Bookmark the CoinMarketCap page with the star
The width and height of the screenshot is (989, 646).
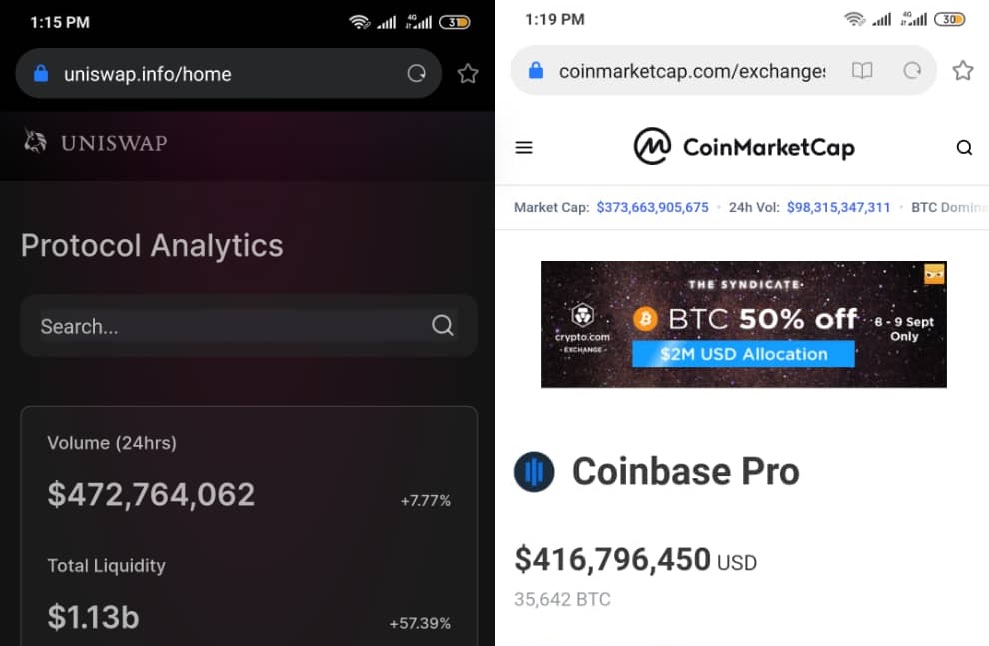(962, 71)
